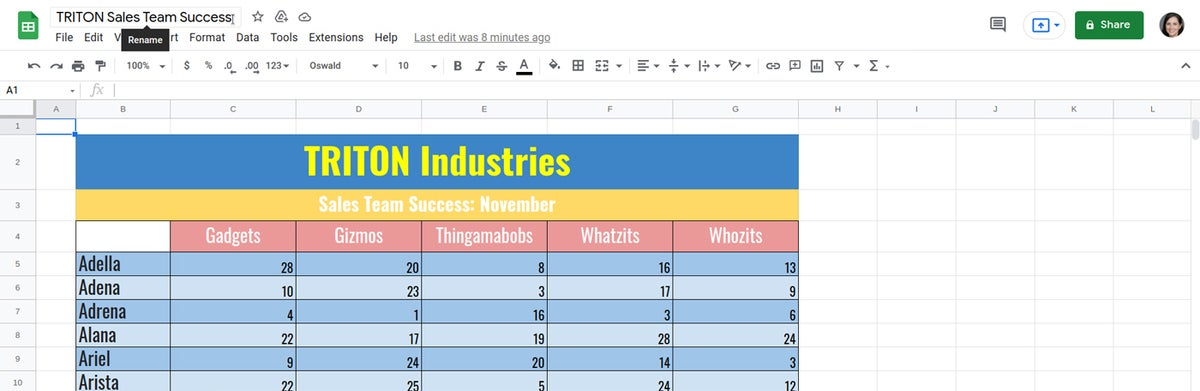The width and height of the screenshot is (1200, 391).
Task: Select the 'Thingamabobs' header cell
Action: point(484,236)
